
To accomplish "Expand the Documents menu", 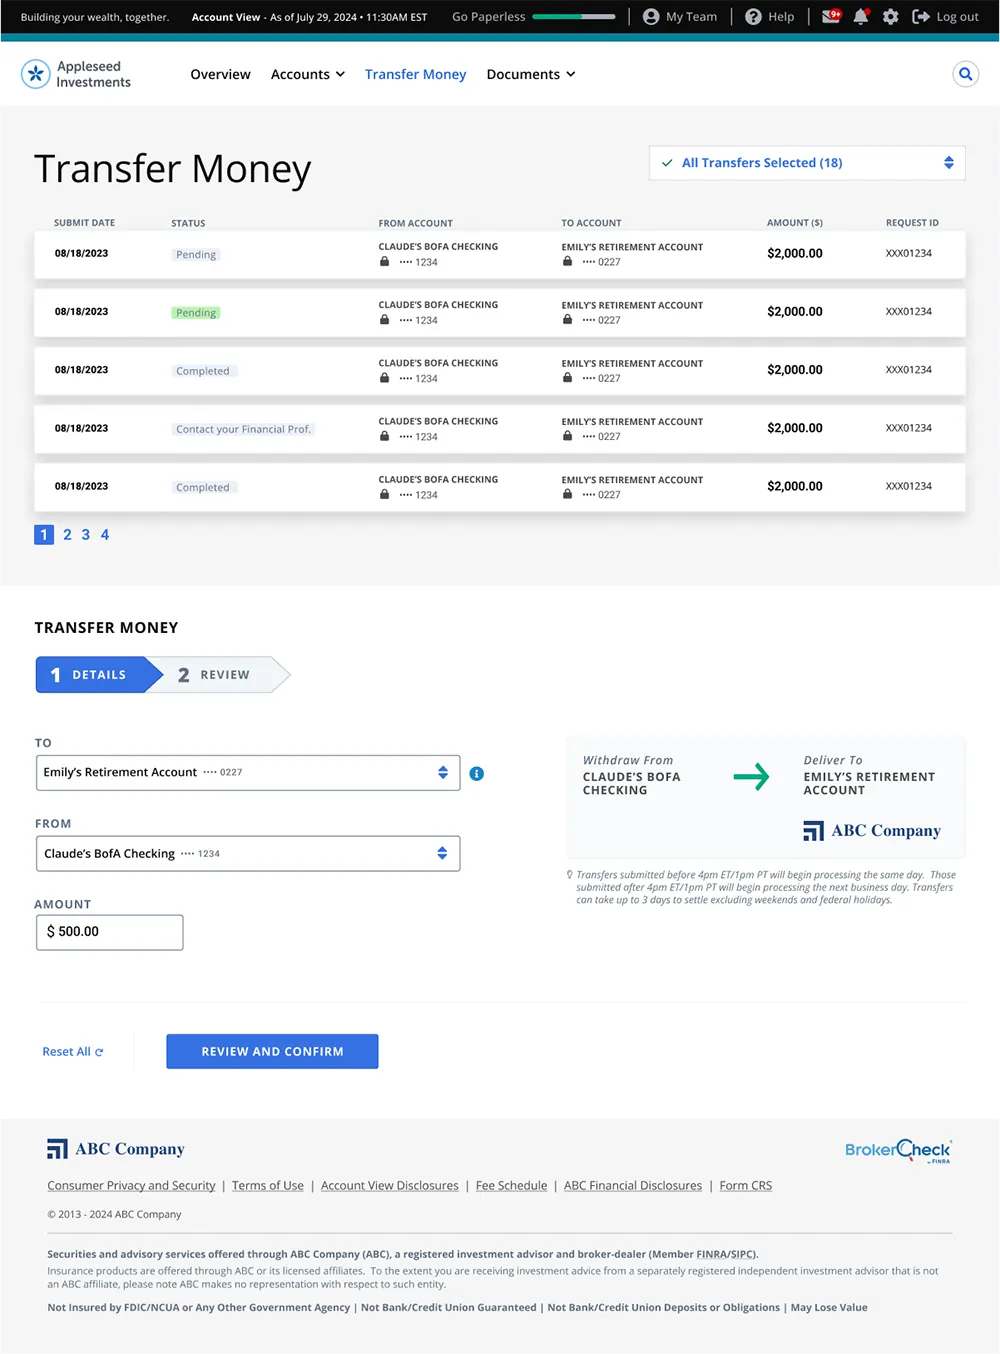I will point(531,74).
